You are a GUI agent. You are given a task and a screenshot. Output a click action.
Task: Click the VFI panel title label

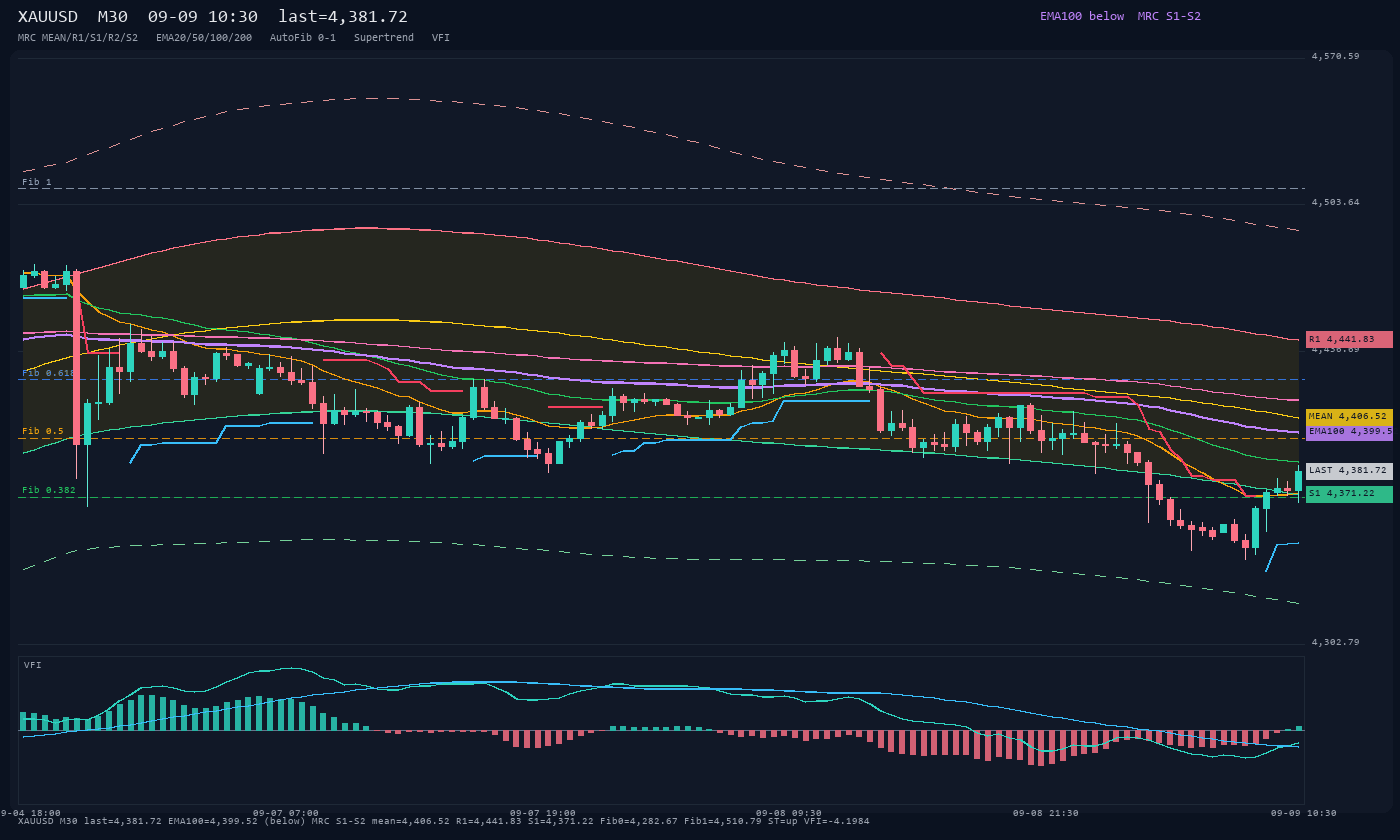(x=33, y=665)
